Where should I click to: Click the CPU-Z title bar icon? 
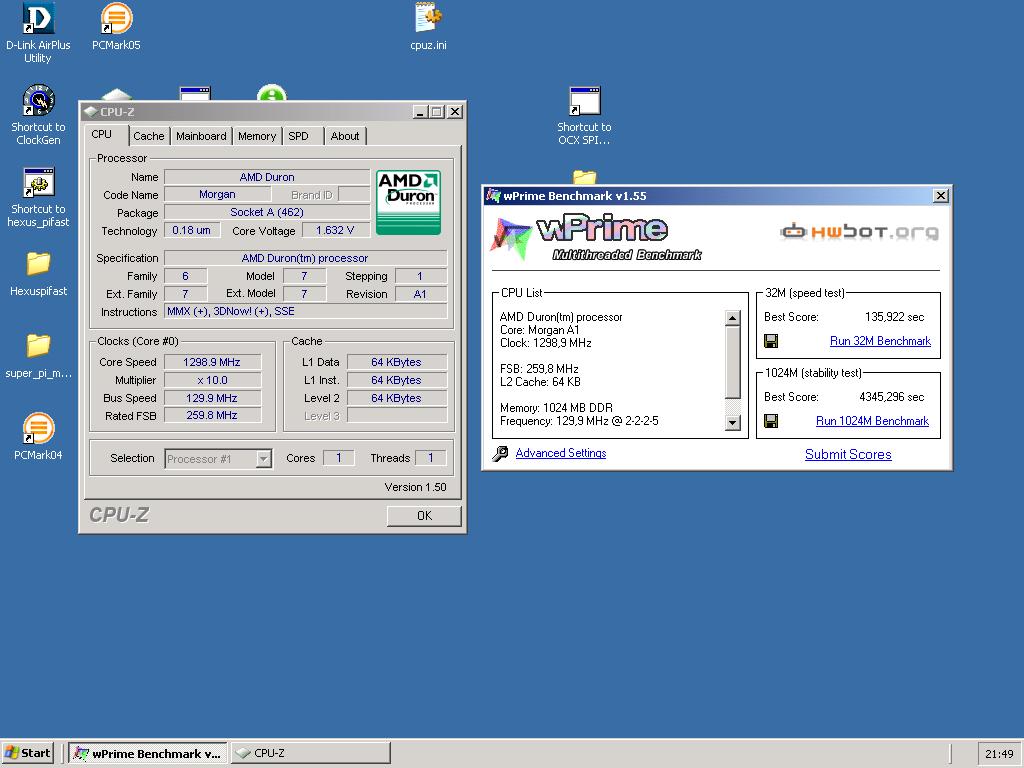click(x=91, y=112)
